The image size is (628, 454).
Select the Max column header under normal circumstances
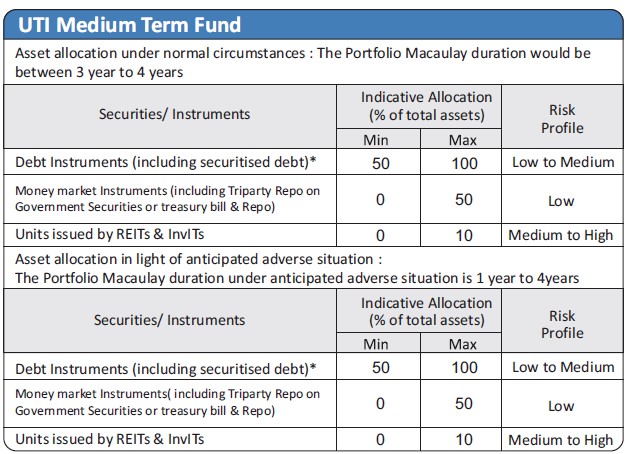point(464,140)
